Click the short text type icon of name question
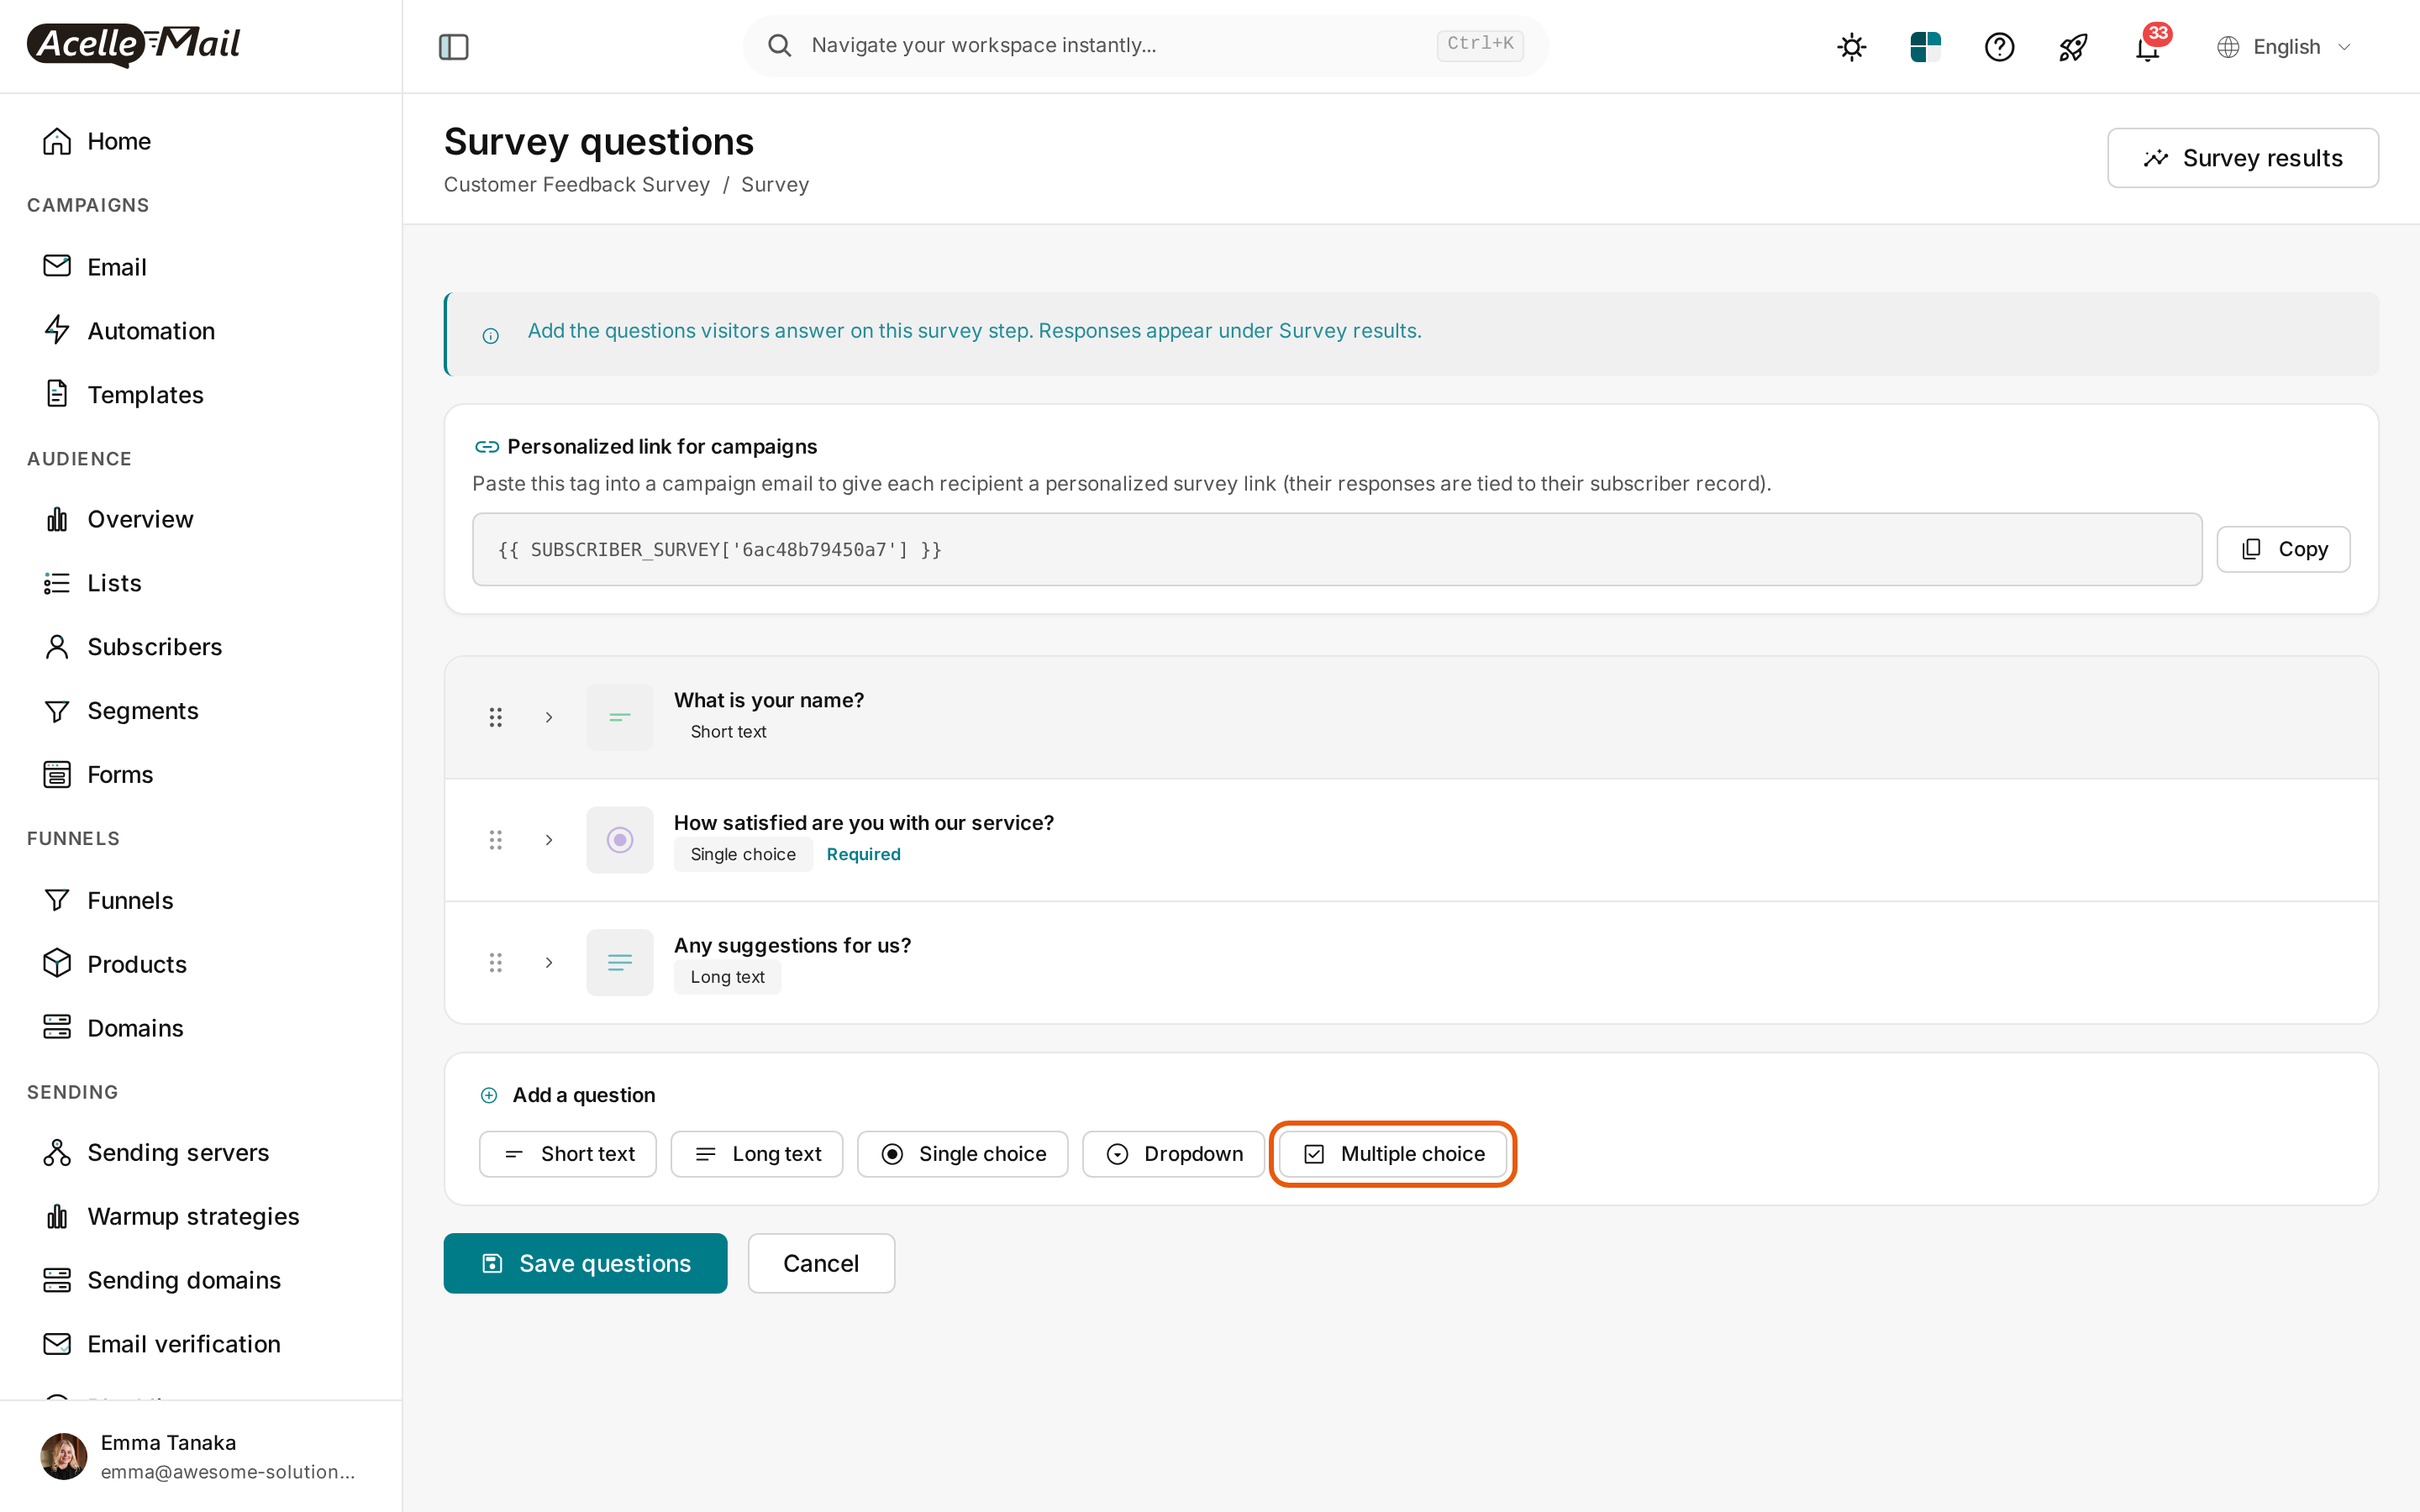The image size is (2420, 1512). (620, 717)
